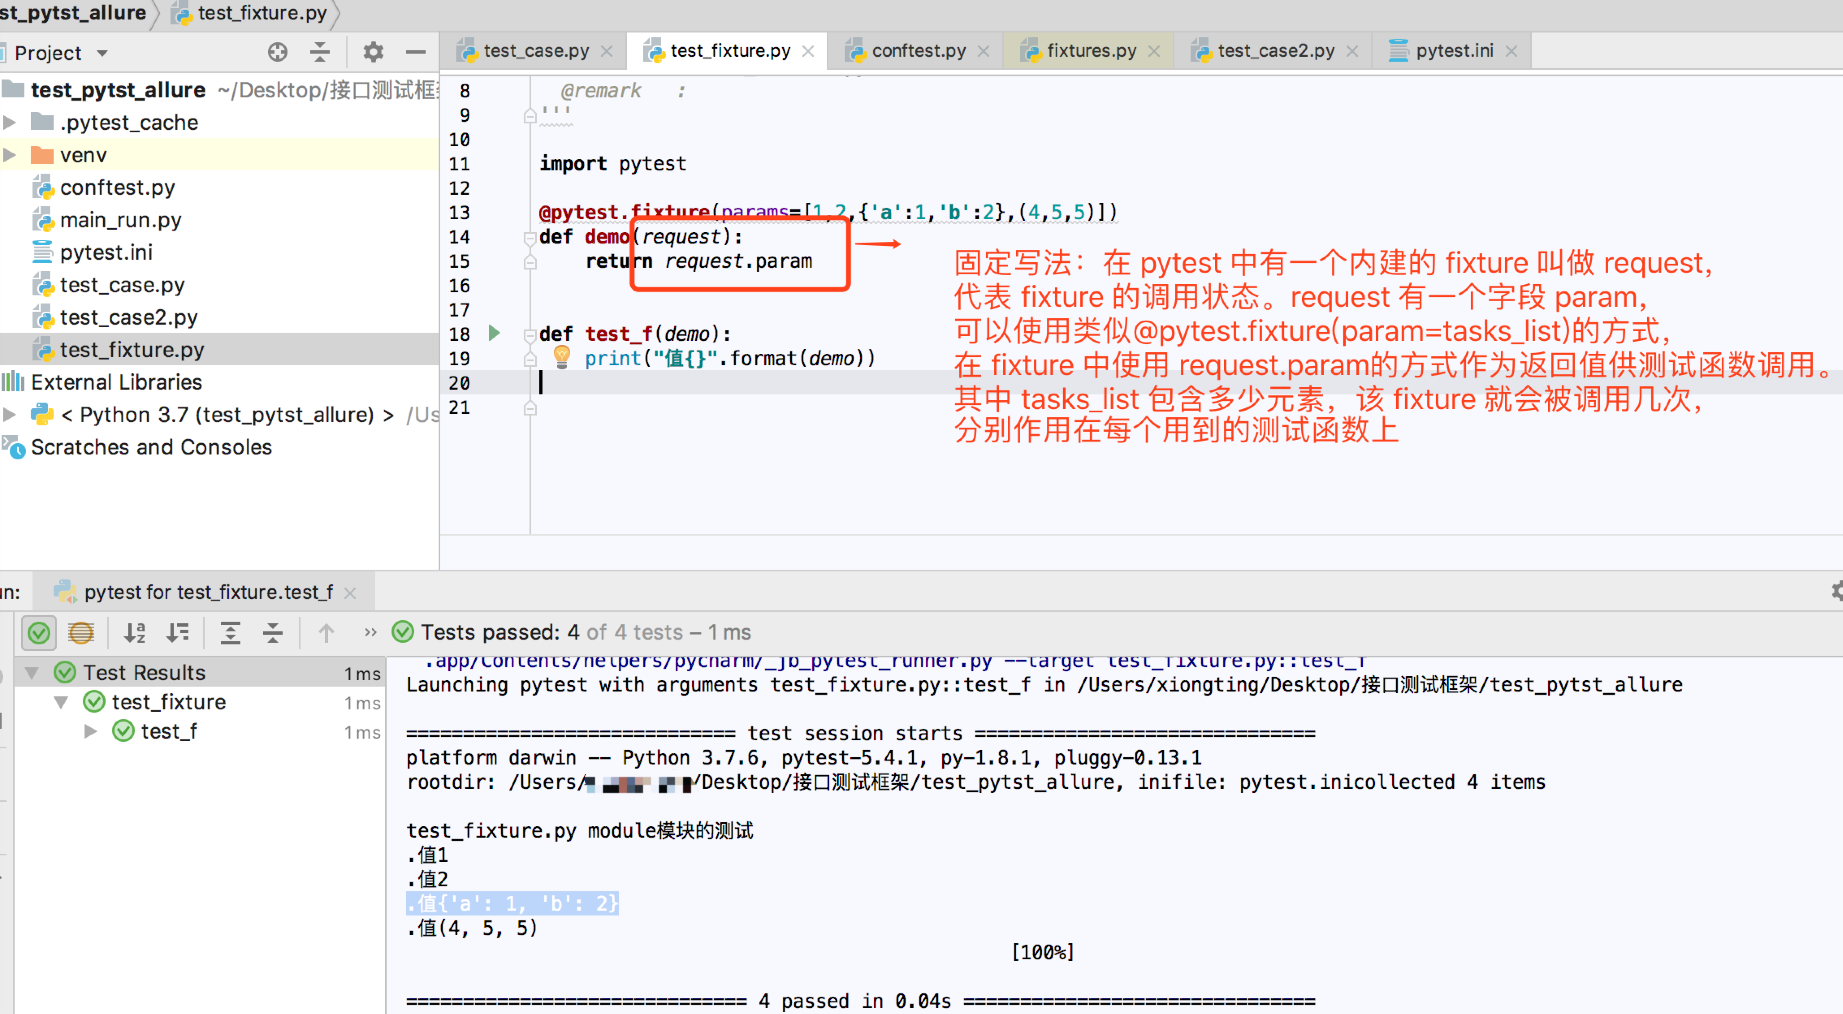The image size is (1843, 1014).
Task: Toggle show ignored tests filter
Action: 81,633
